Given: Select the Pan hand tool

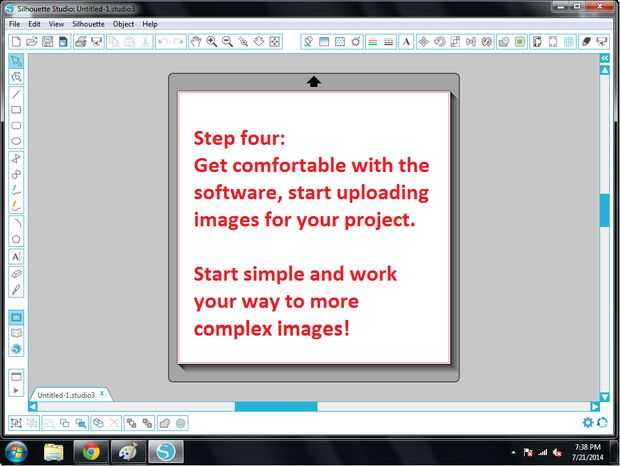Looking at the screenshot, I should (196, 42).
